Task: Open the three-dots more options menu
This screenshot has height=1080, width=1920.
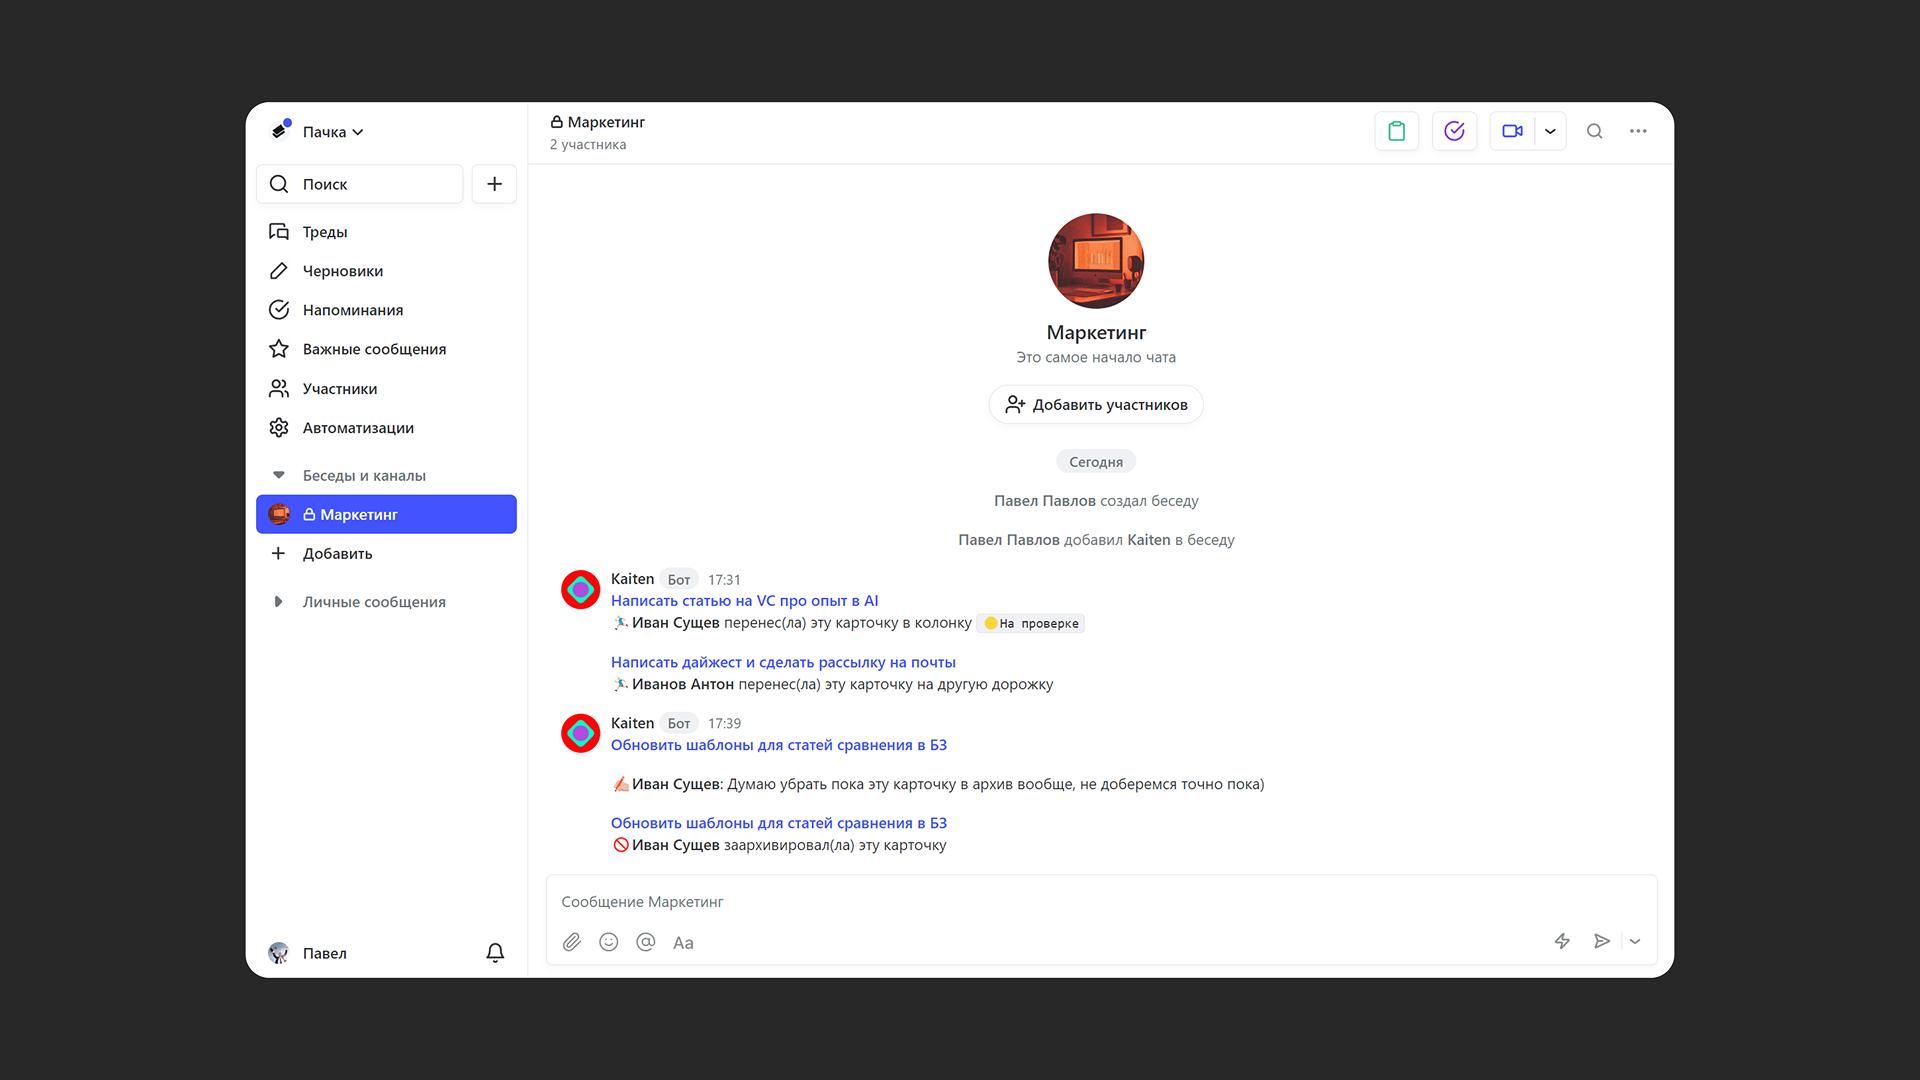Action: point(1638,131)
